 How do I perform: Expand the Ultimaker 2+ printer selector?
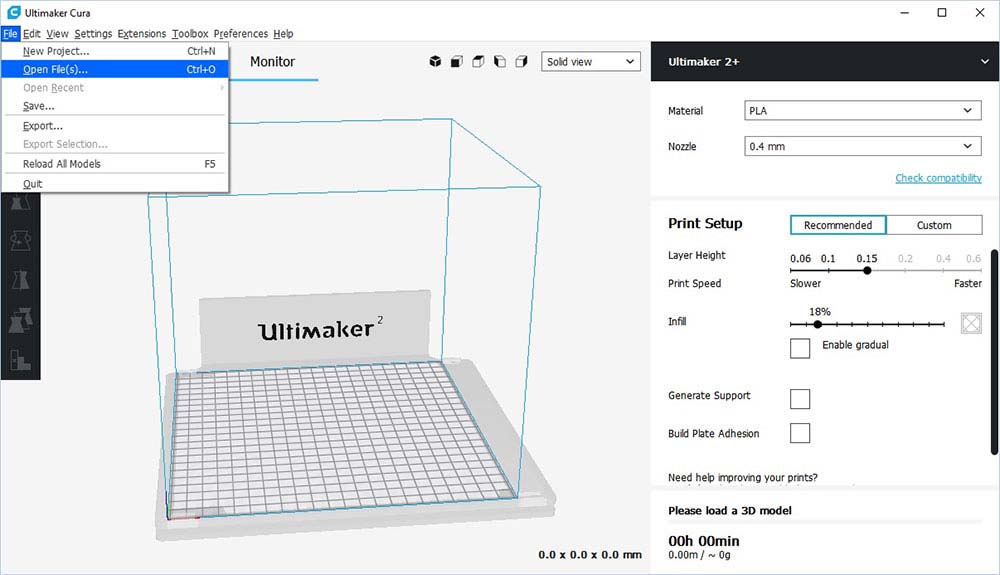pyautogui.click(x=984, y=62)
